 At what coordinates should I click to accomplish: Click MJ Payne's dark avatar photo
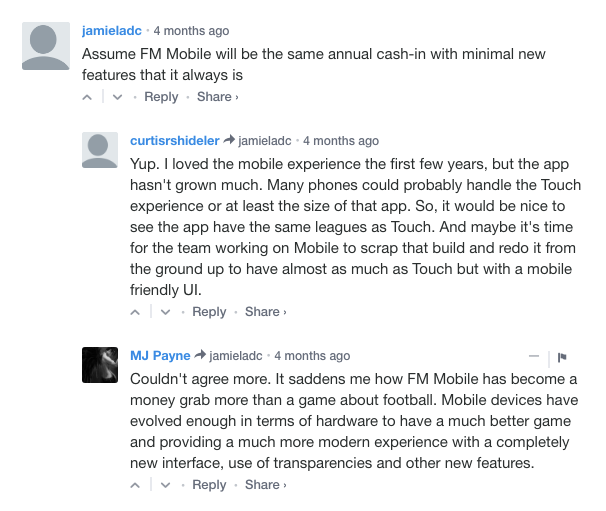point(100,365)
